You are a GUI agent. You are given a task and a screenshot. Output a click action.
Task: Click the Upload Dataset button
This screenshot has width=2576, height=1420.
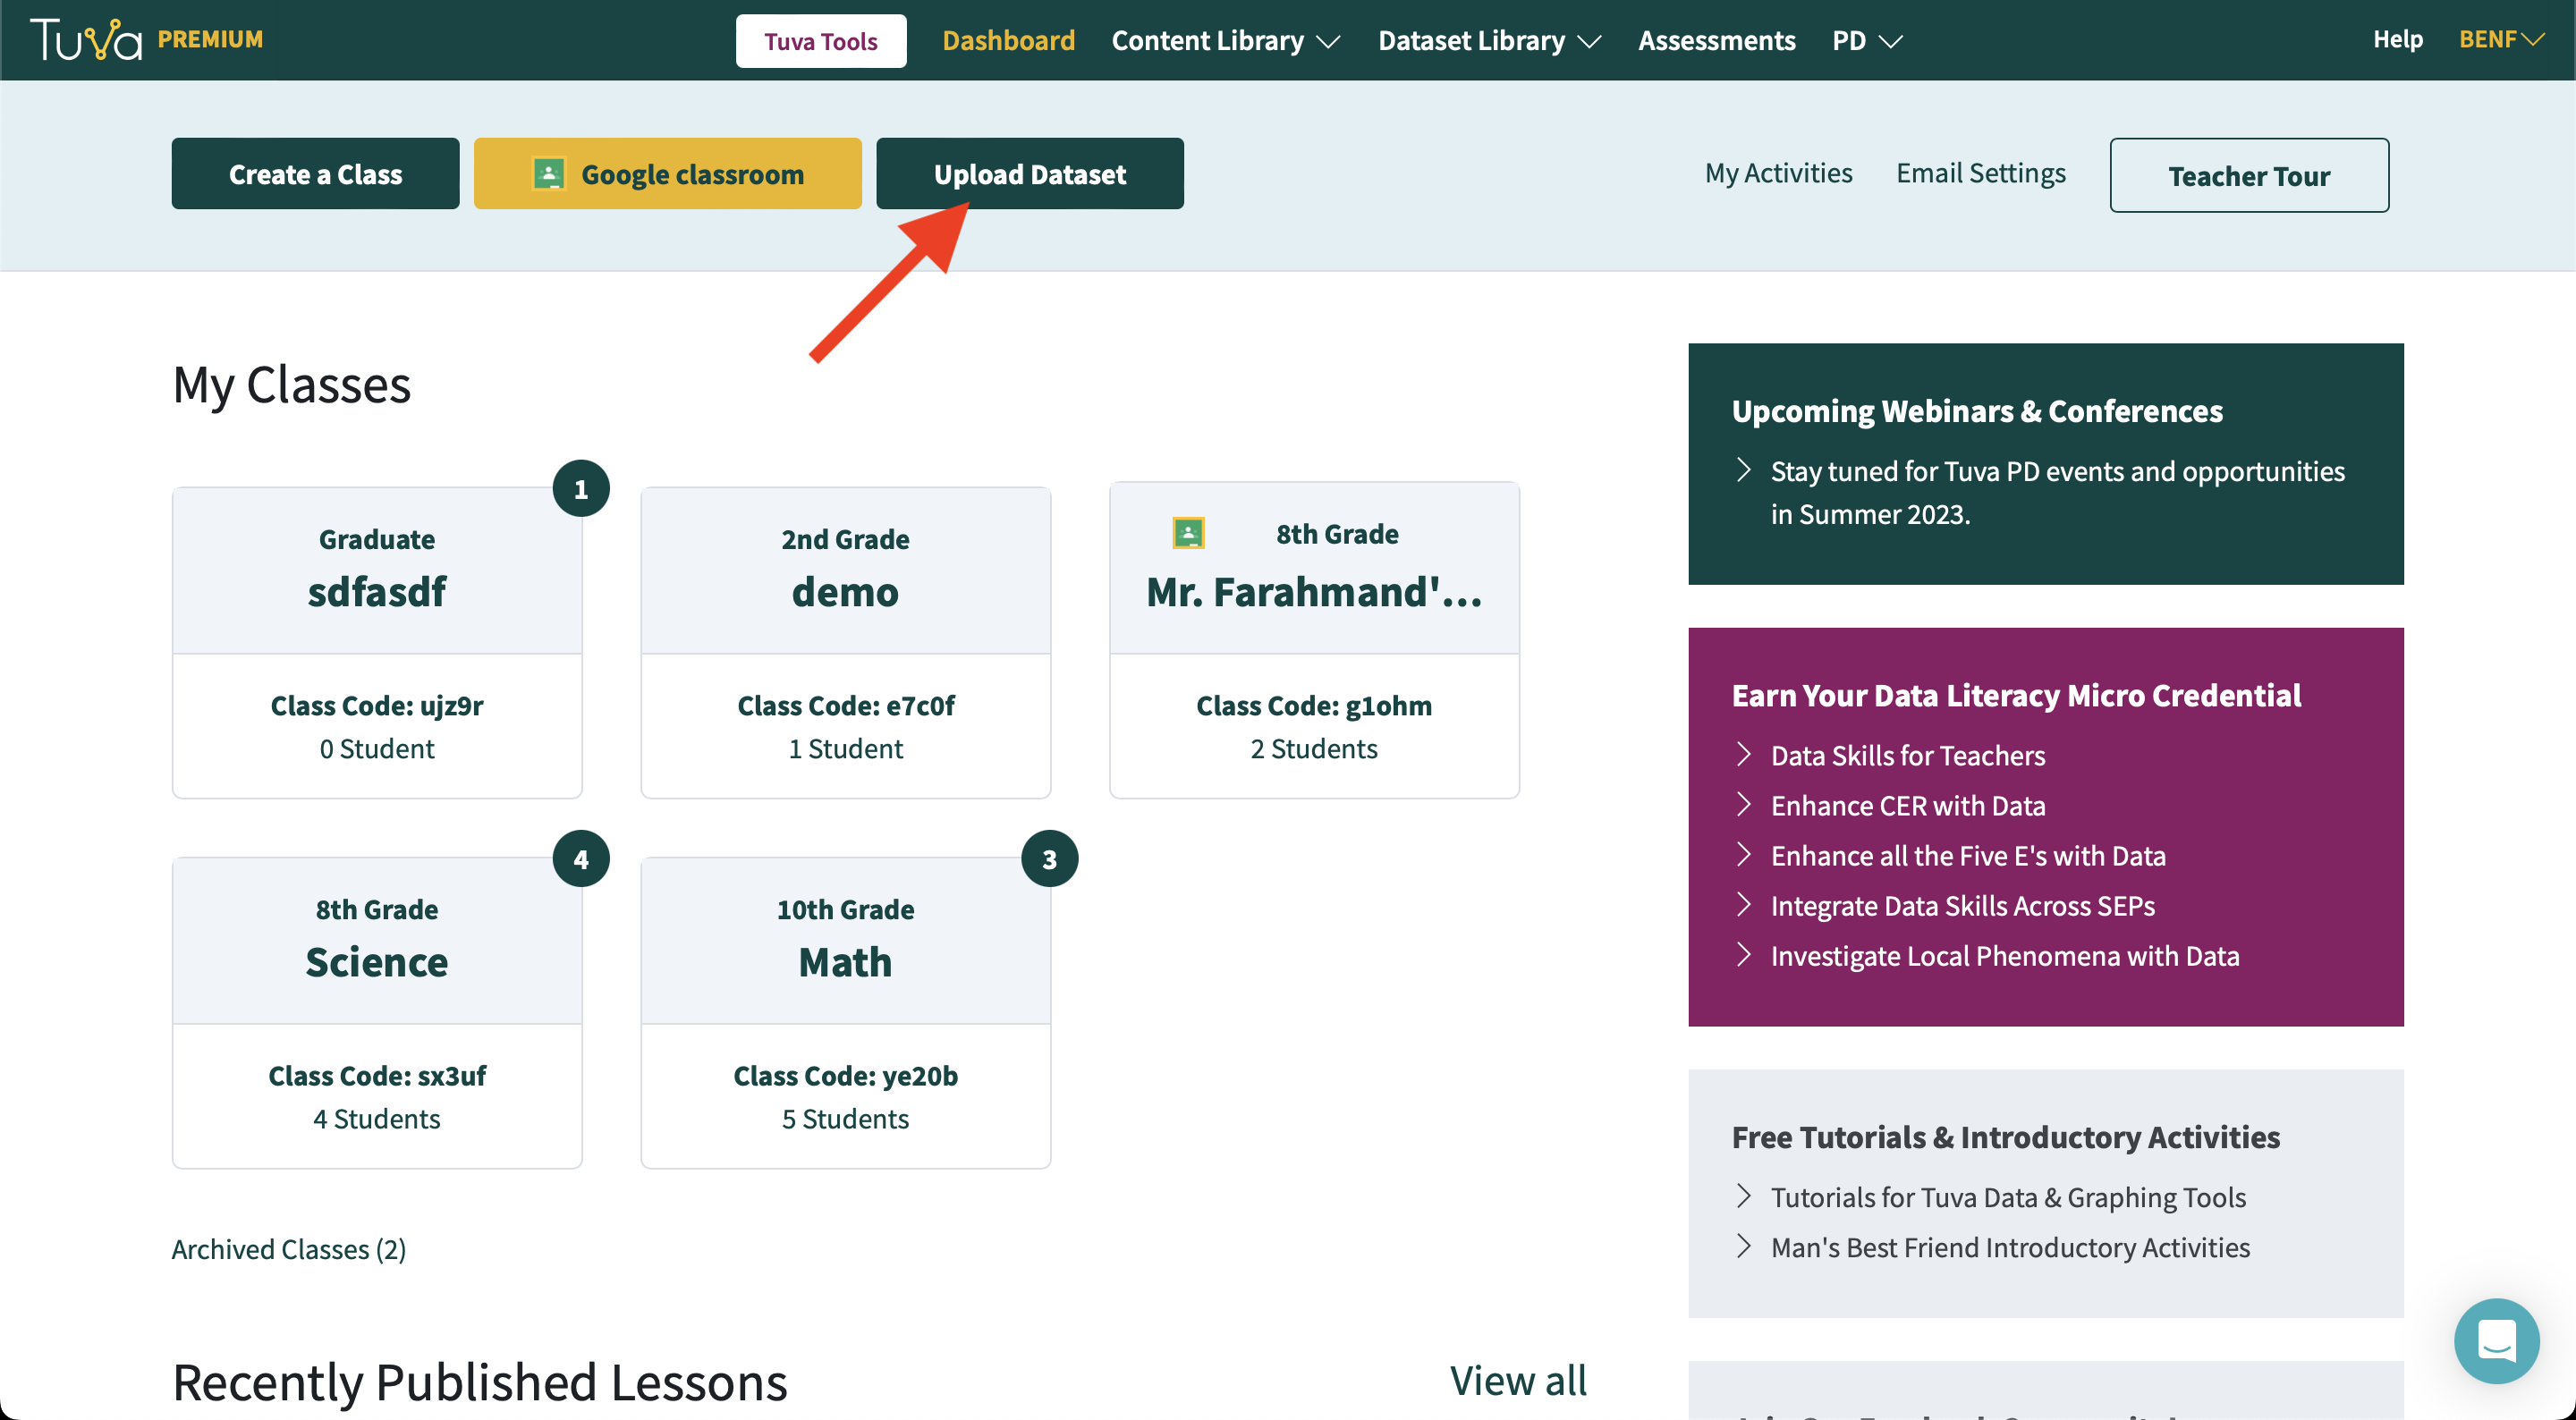(1030, 174)
